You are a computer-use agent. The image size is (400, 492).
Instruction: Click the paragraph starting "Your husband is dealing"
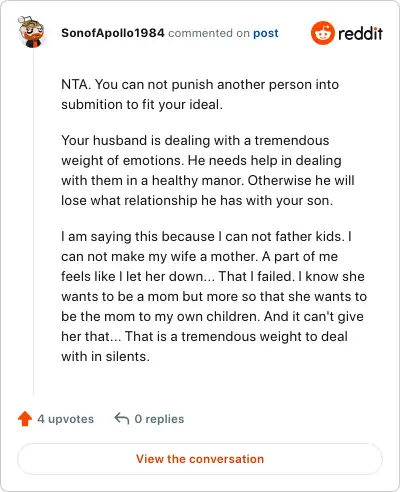point(208,170)
